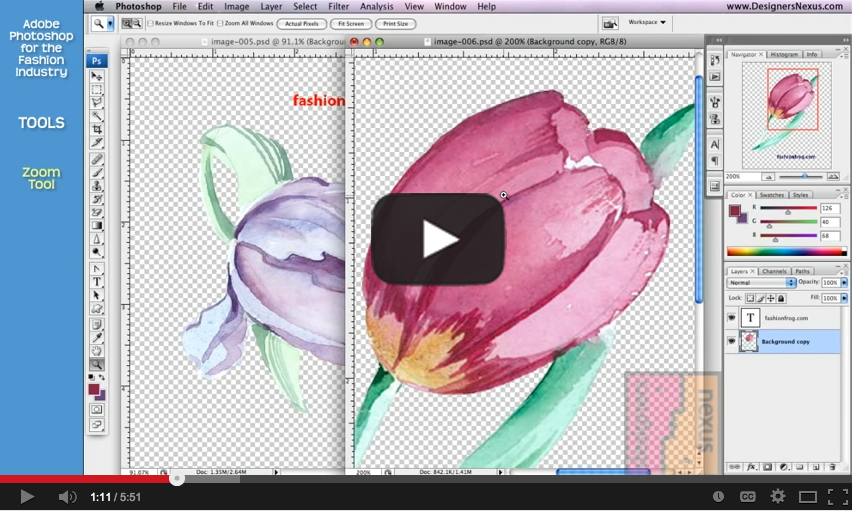852x511 pixels.
Task: Switch to the Channels tab
Action: [774, 271]
